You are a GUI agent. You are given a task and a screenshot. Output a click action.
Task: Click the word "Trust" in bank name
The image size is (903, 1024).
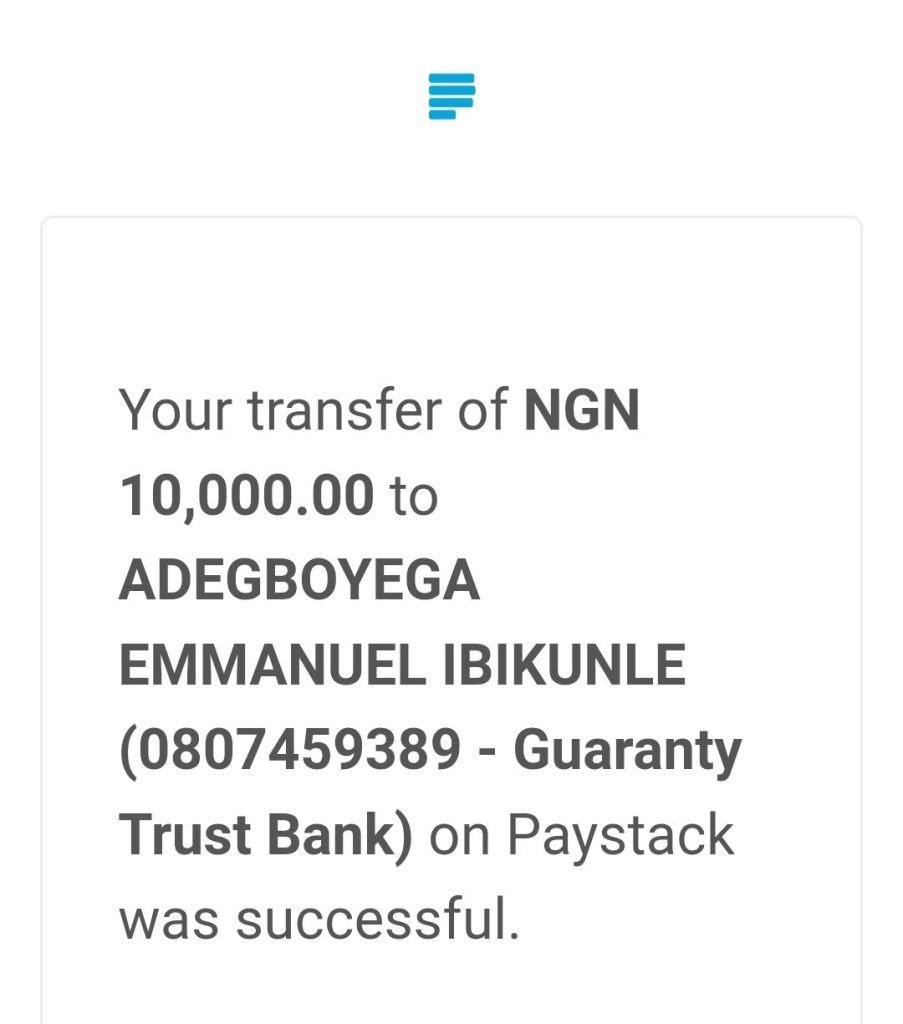[x=185, y=834]
